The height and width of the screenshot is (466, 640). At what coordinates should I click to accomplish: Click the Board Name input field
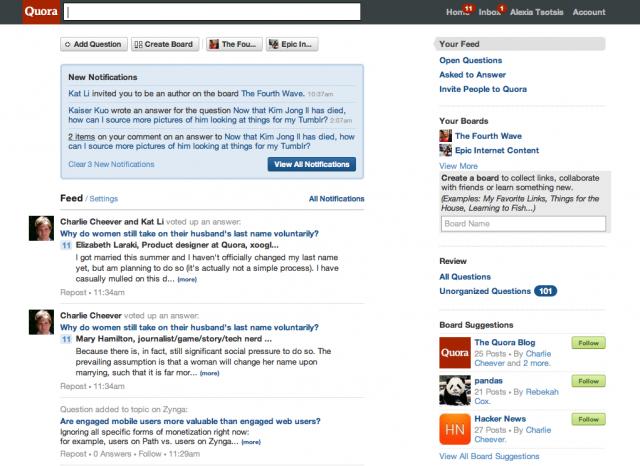pos(521,224)
